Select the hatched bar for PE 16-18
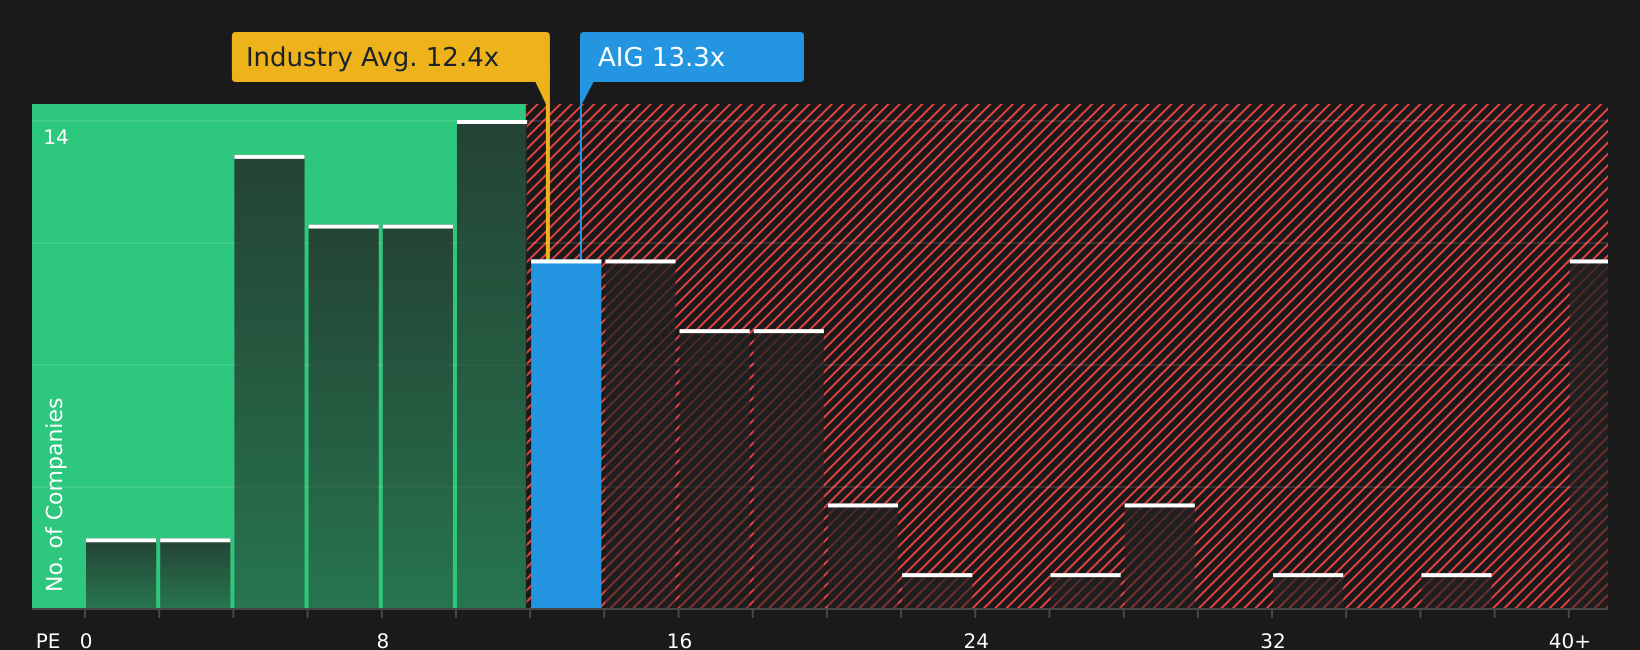Image resolution: width=1640 pixels, height=650 pixels. coord(714,469)
